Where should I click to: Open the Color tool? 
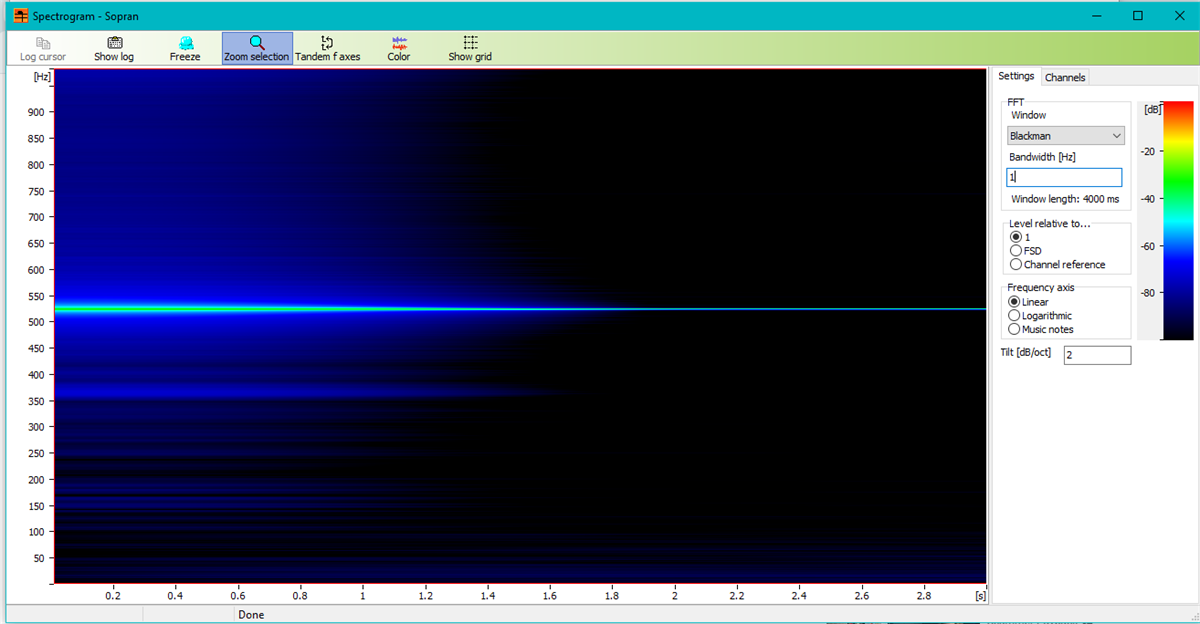399,48
